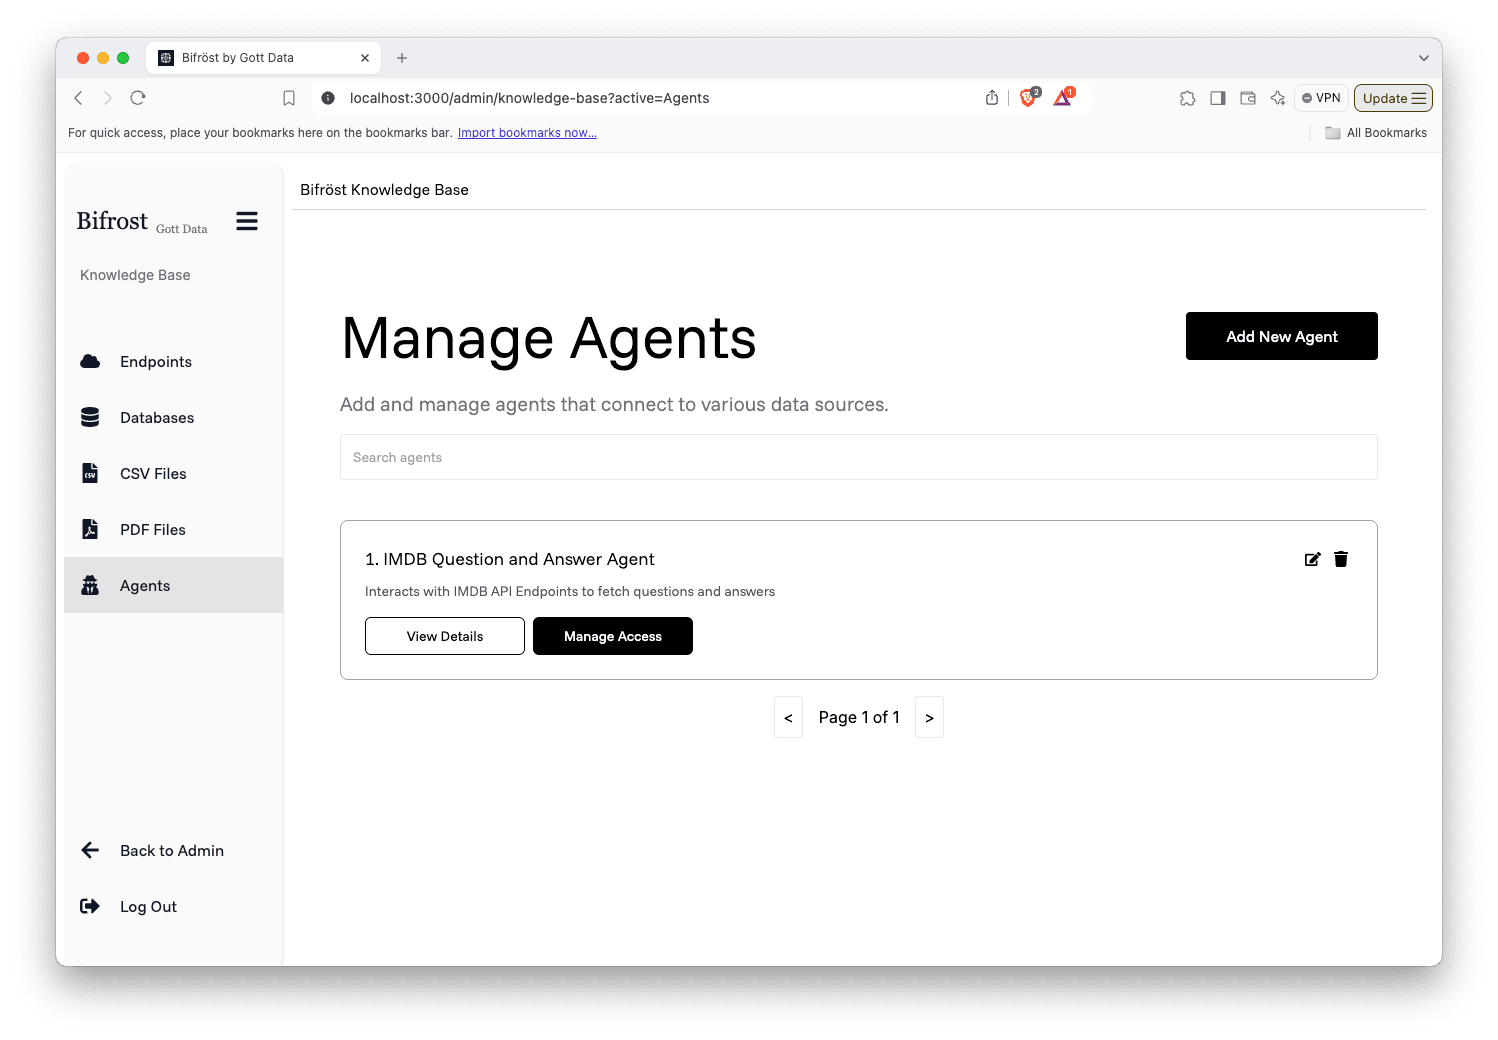Toggle the sidebar hamburger menu

tap(247, 220)
